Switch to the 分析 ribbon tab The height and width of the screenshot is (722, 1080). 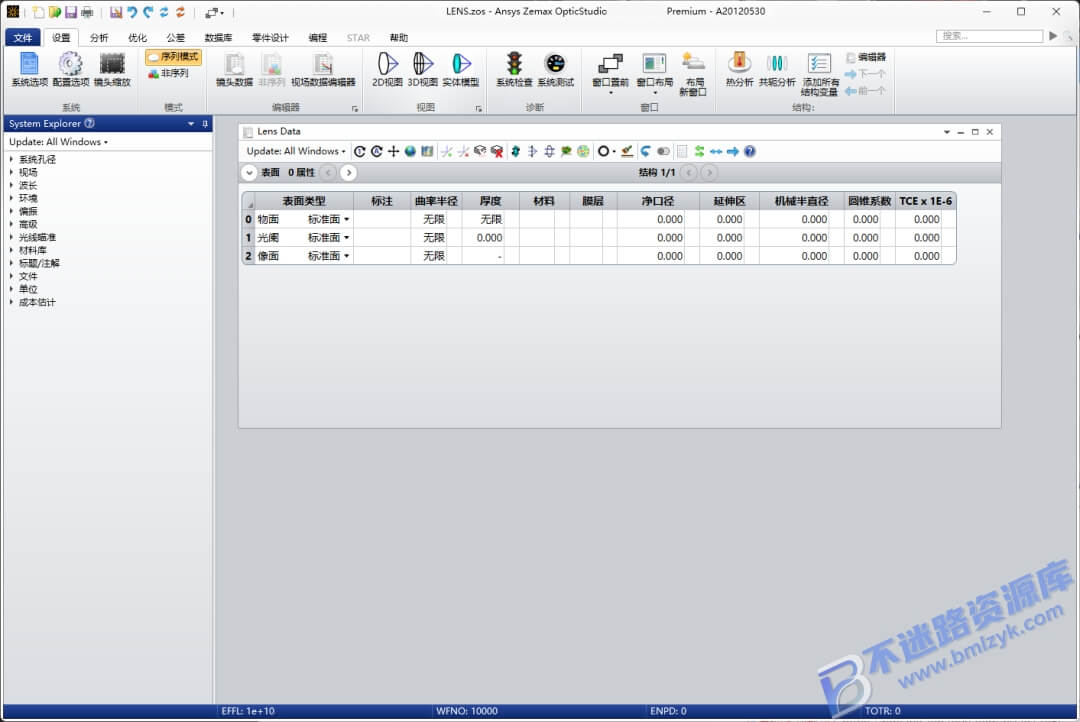99,37
